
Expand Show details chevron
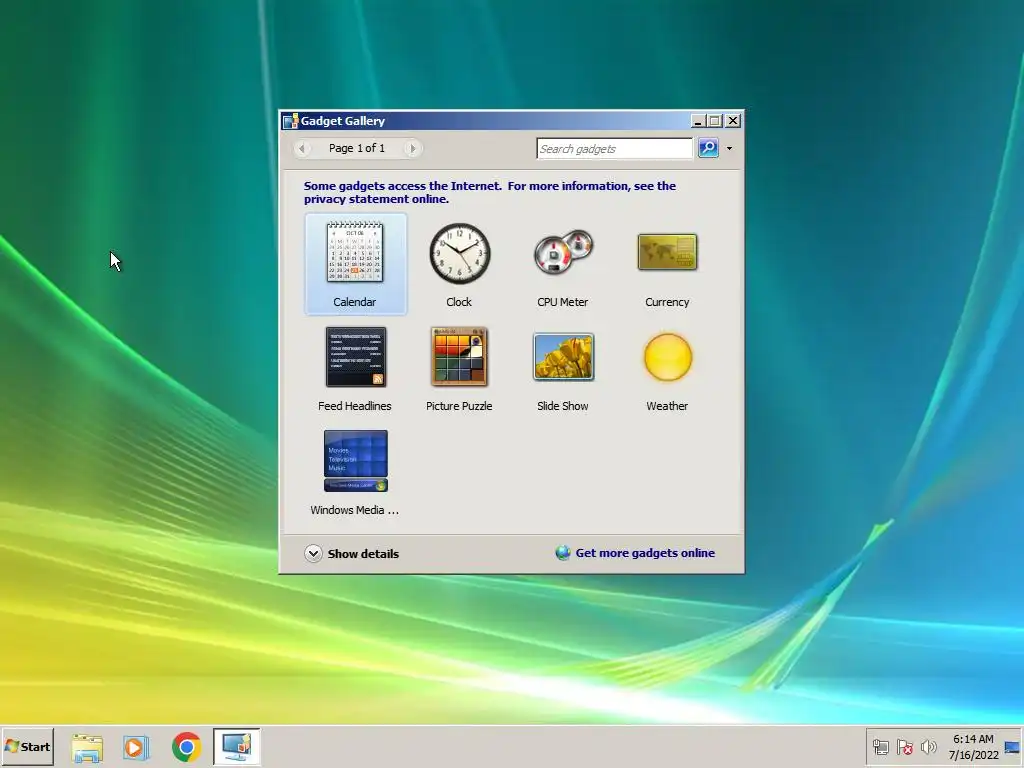click(x=313, y=553)
